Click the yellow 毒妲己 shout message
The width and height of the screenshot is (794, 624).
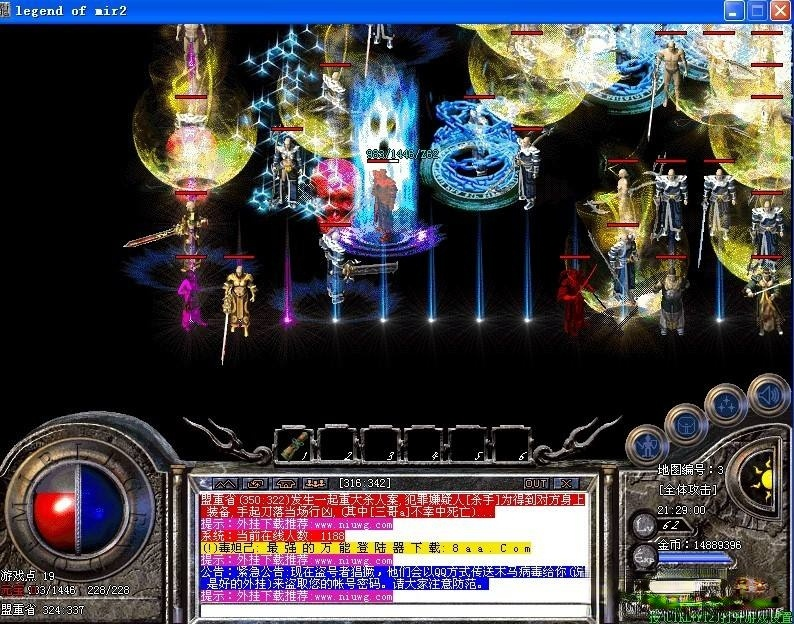pyautogui.click(x=366, y=548)
